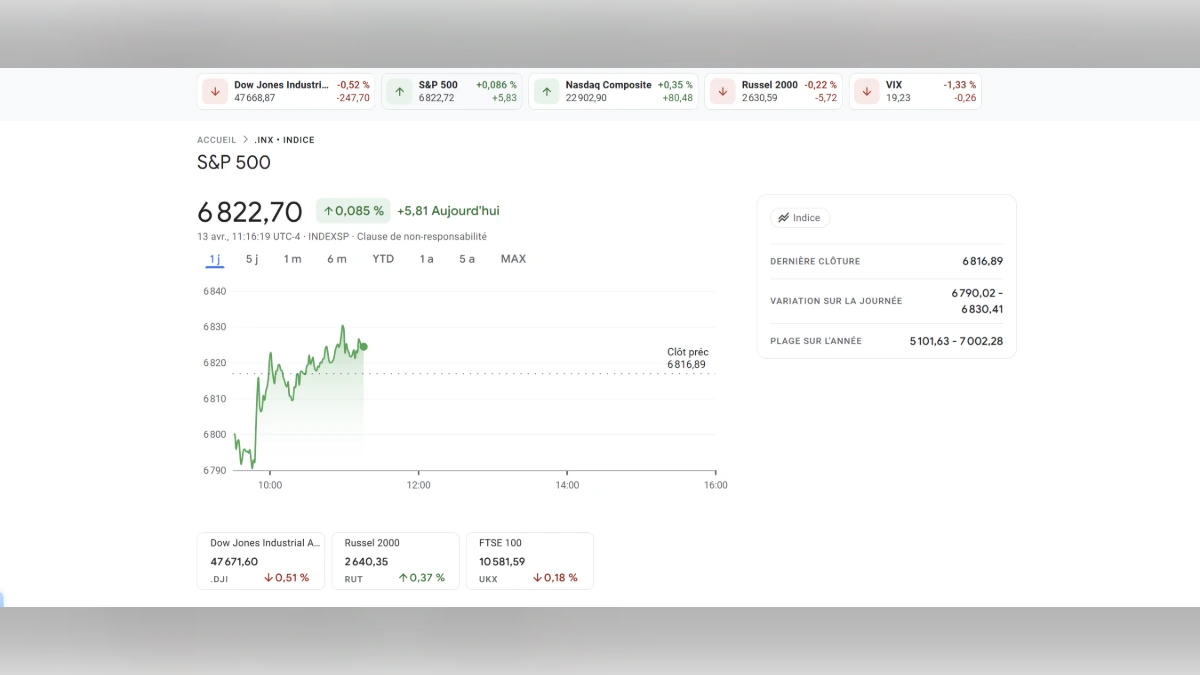Image resolution: width=1200 pixels, height=675 pixels.
Task: Click the up arrow icon on Nasdaq Composite card
Action: click(546, 91)
